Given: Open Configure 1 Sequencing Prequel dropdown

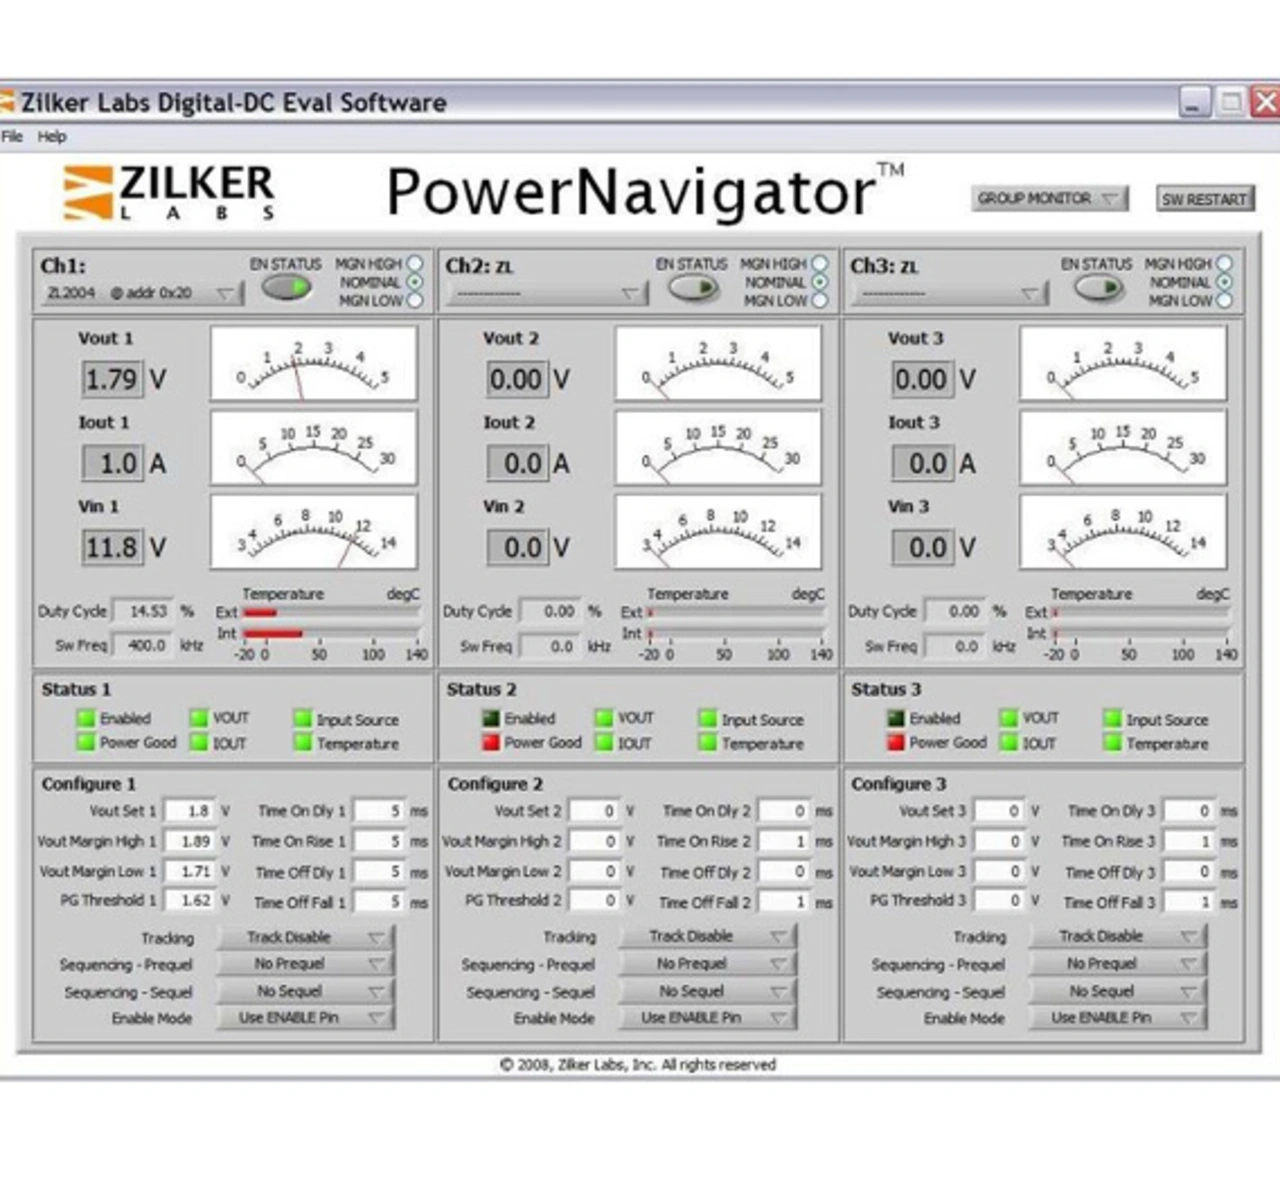Looking at the screenshot, I should point(306,964).
